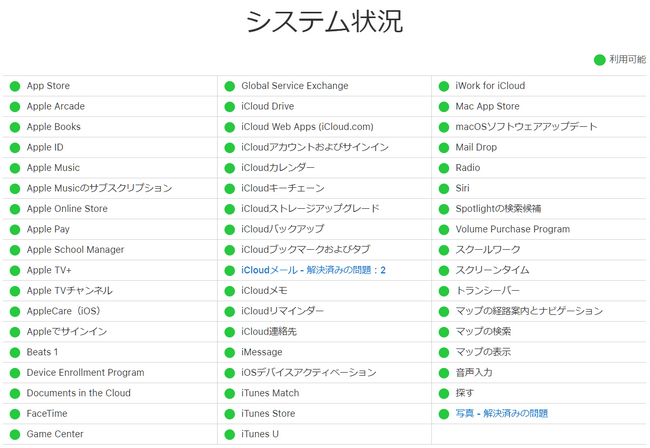This screenshot has width=650, height=448.
Task: Click the green dot next to FaceTime
Action: tap(15, 414)
